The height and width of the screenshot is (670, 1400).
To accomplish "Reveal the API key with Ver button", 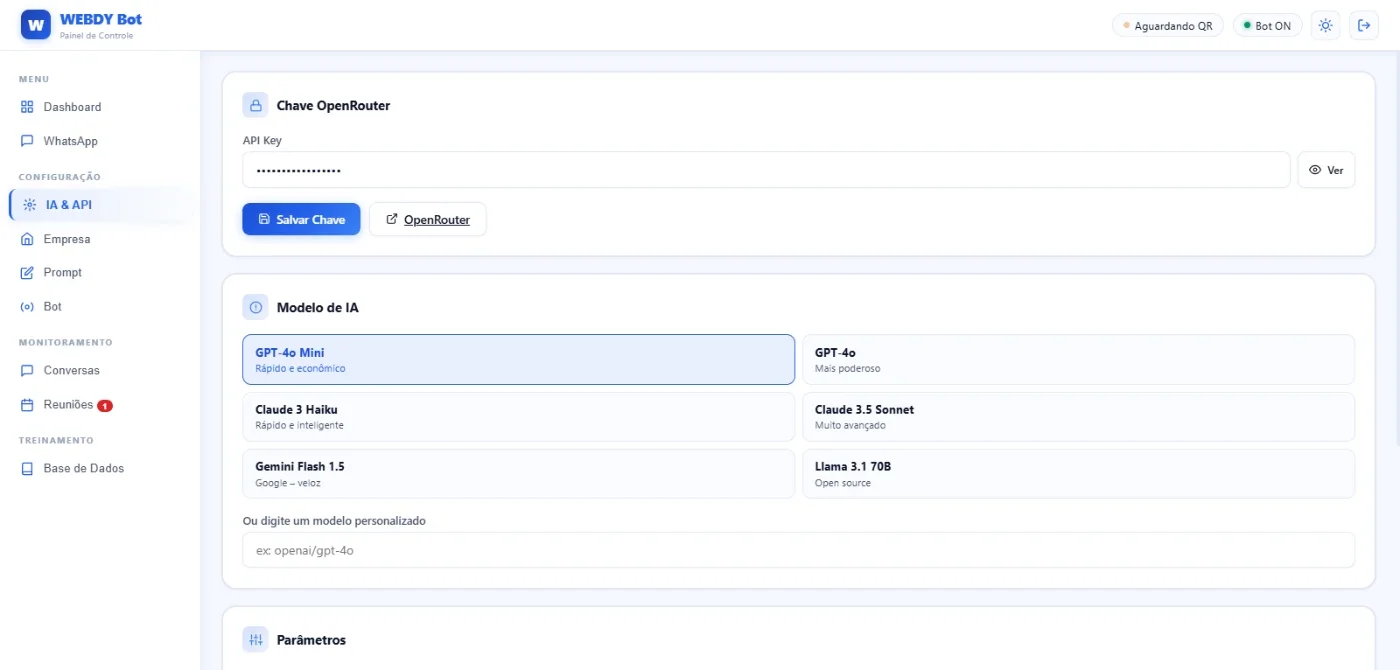I will 1326,170.
